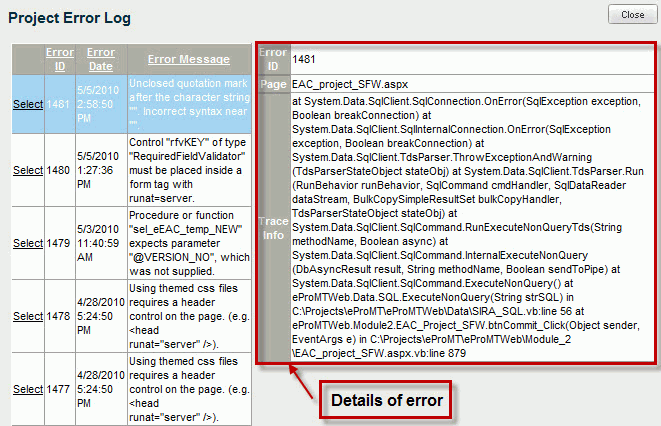Select the row for error 1481
Image resolution: width=661 pixels, height=426 pixels.
point(27,104)
